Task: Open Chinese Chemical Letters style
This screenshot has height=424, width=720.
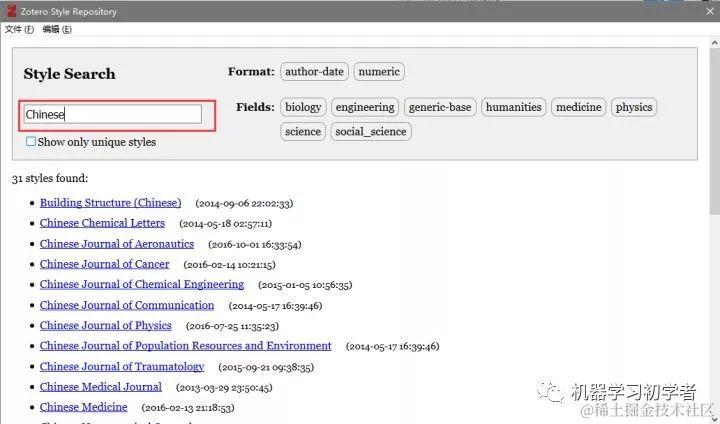Action: tap(102, 223)
